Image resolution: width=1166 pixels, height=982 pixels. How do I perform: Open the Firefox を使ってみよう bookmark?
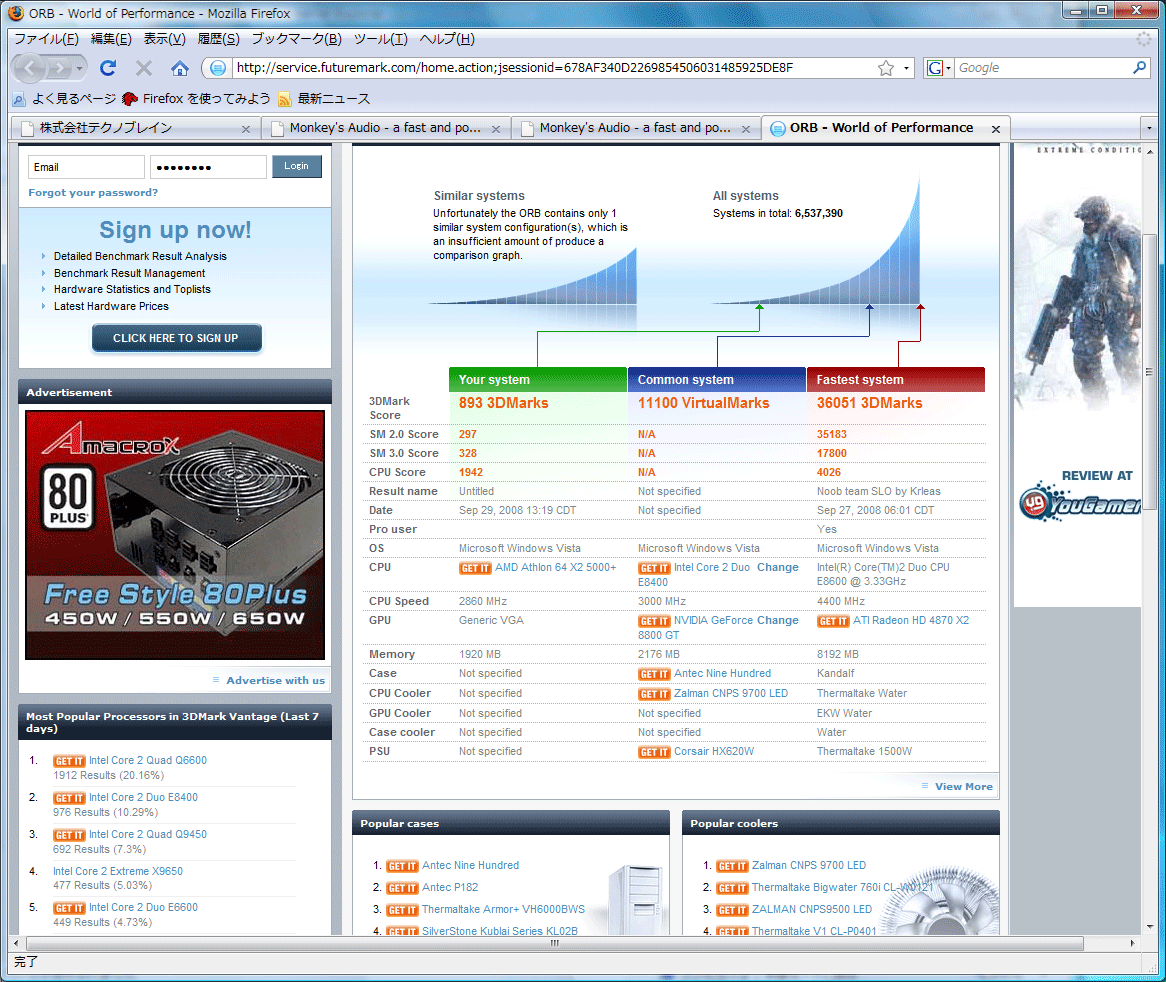pos(196,99)
